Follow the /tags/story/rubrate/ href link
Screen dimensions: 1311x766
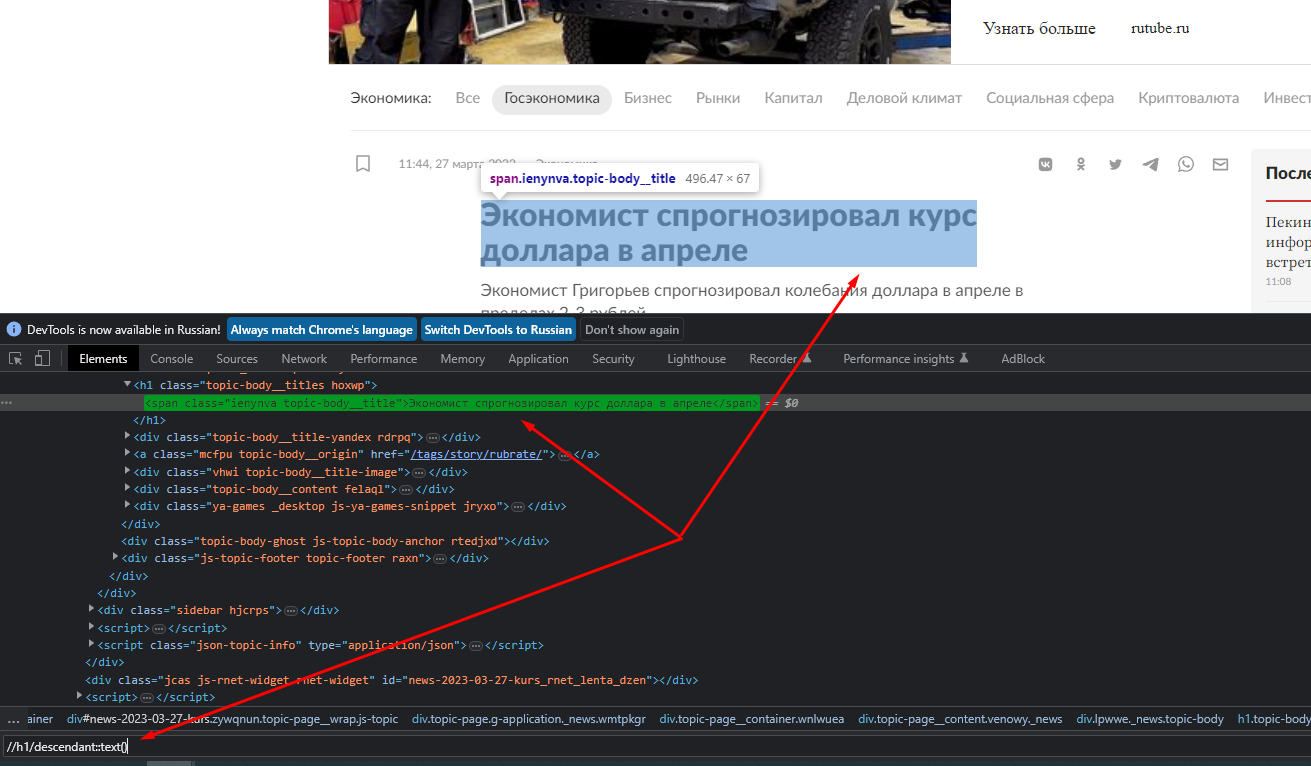point(476,454)
